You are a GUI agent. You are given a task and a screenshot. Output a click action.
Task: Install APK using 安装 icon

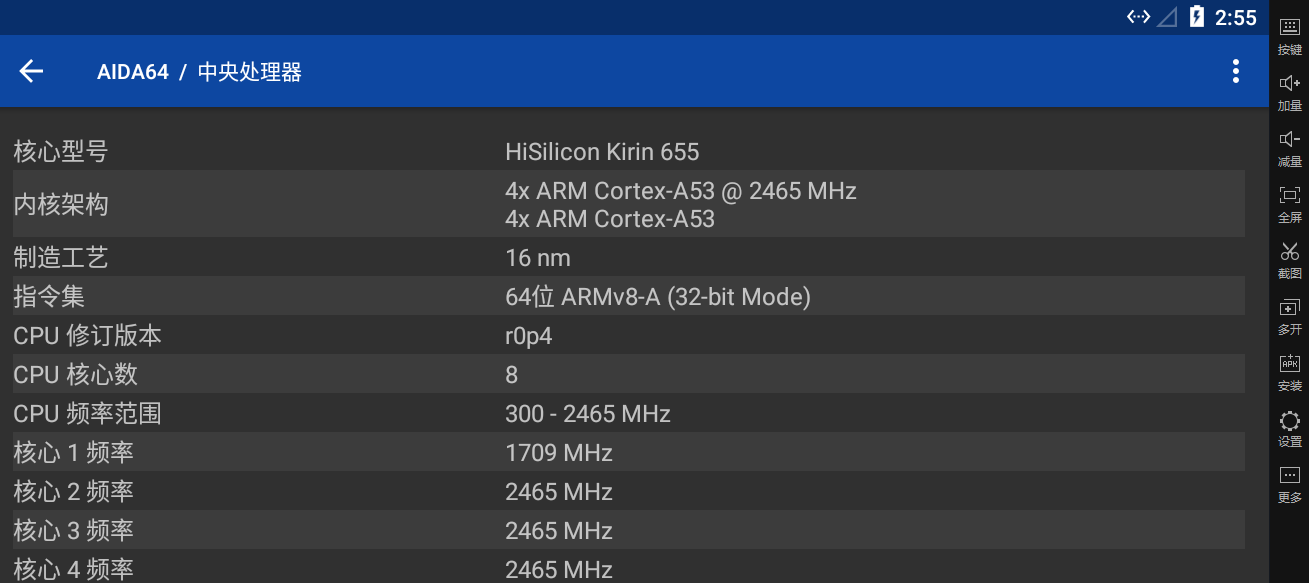tap(1290, 373)
